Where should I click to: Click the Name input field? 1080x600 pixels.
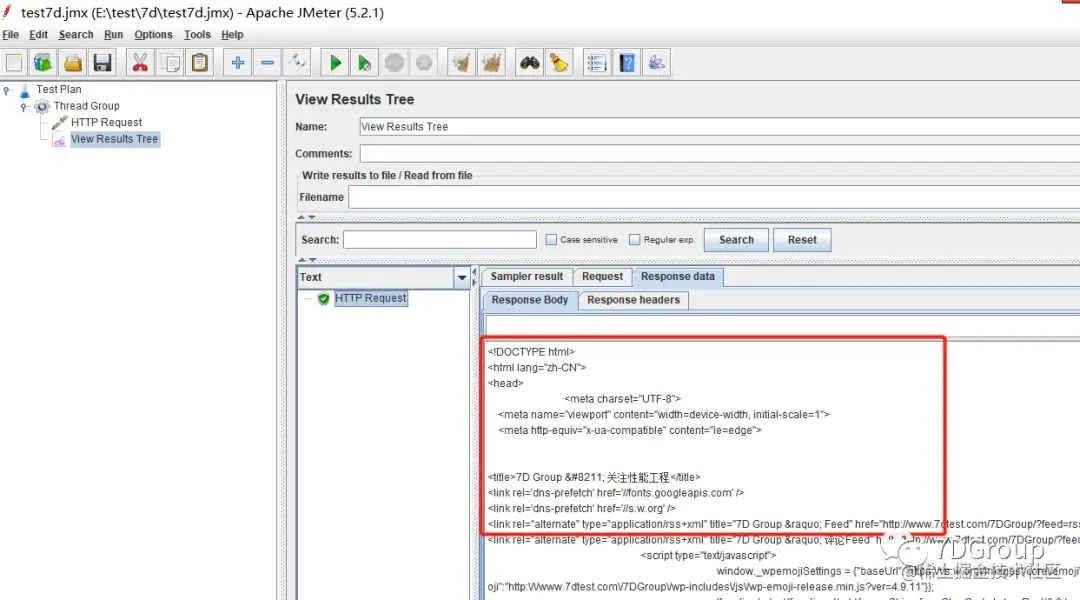coord(719,127)
